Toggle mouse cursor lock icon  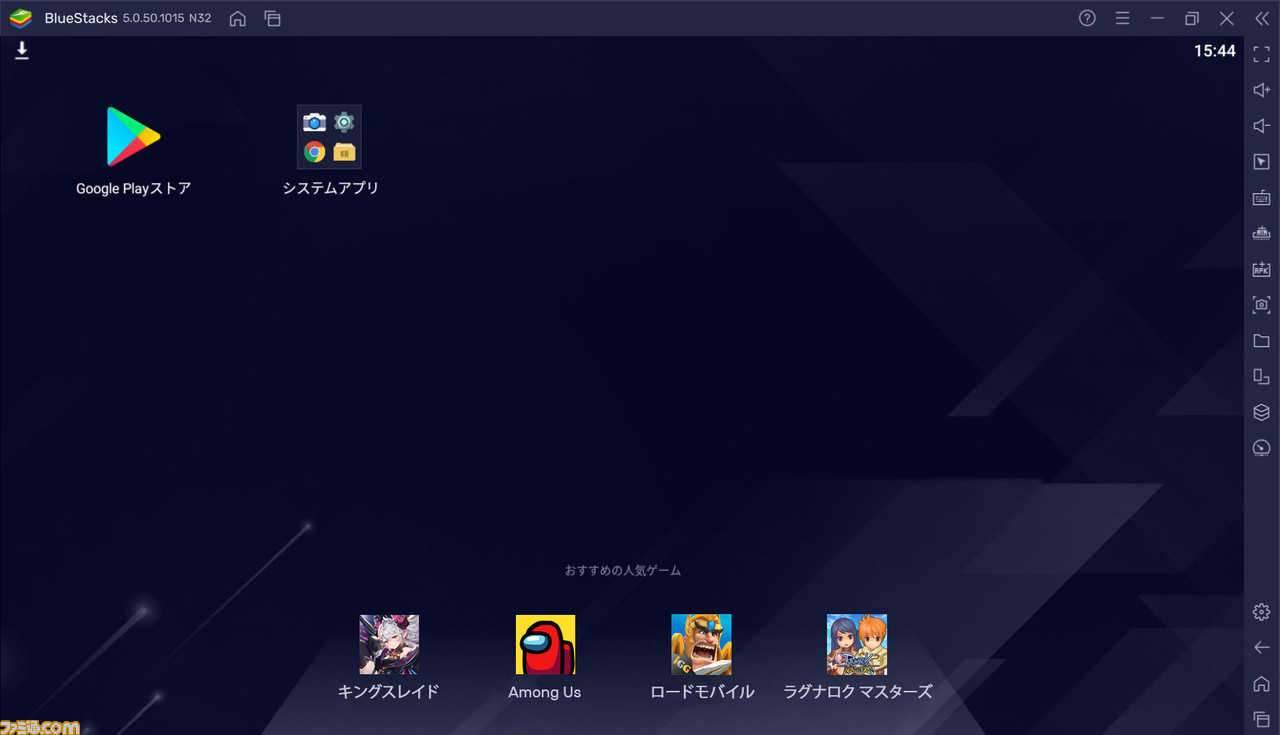click(1261, 162)
